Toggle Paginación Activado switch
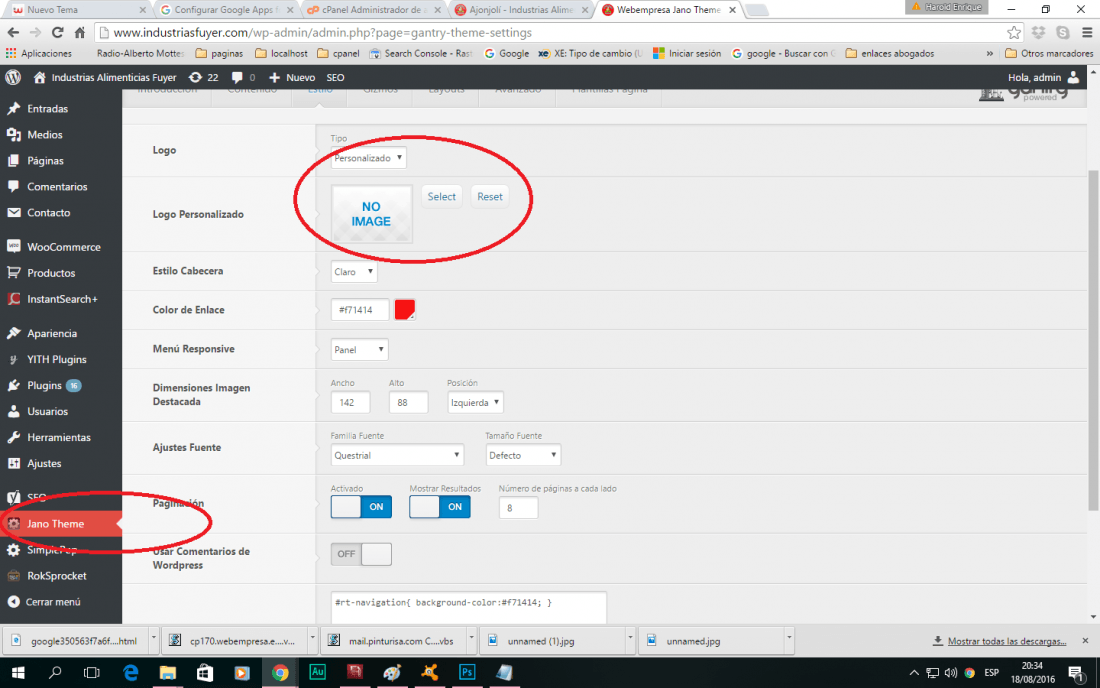Screen dimensions: 1100x688 361,506
